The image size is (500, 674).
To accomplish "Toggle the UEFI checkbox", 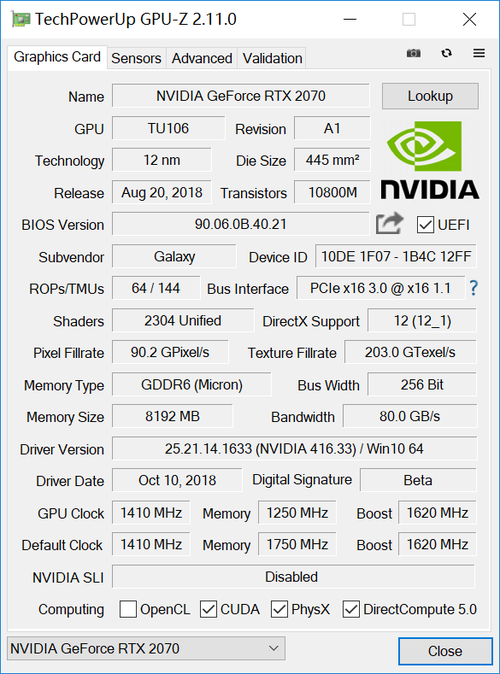I will [x=425, y=225].
